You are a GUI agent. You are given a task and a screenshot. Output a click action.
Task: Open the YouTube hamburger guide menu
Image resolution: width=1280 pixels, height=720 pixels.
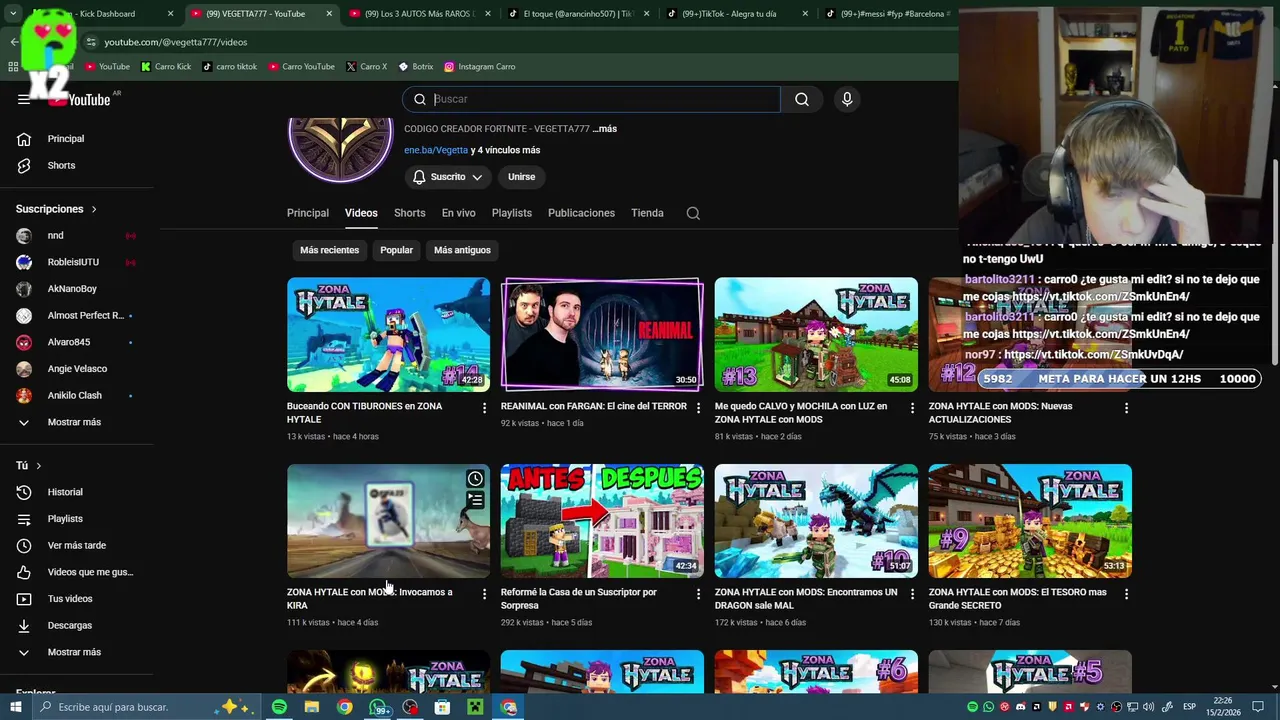click(x=24, y=99)
